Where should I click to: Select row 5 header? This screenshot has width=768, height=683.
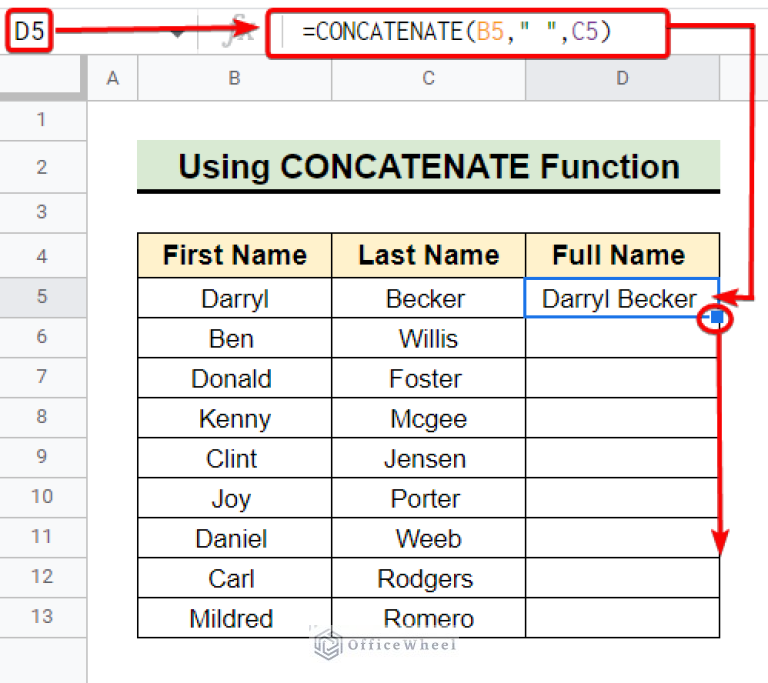(x=41, y=297)
